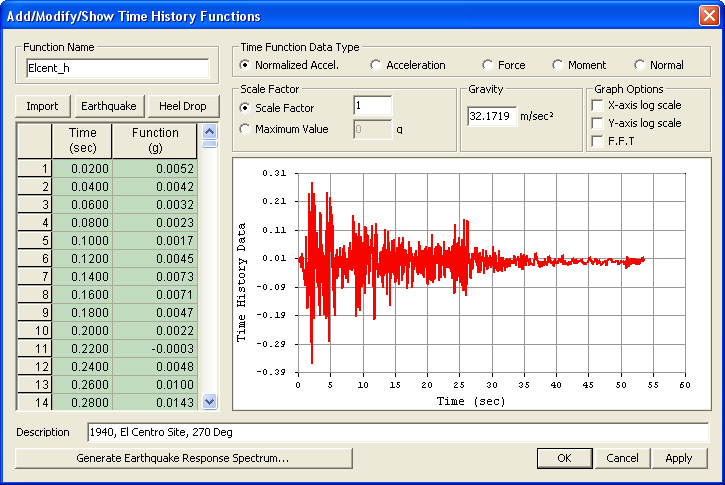Open the Earthquake record selector
725x485 pixels.
tap(109, 106)
